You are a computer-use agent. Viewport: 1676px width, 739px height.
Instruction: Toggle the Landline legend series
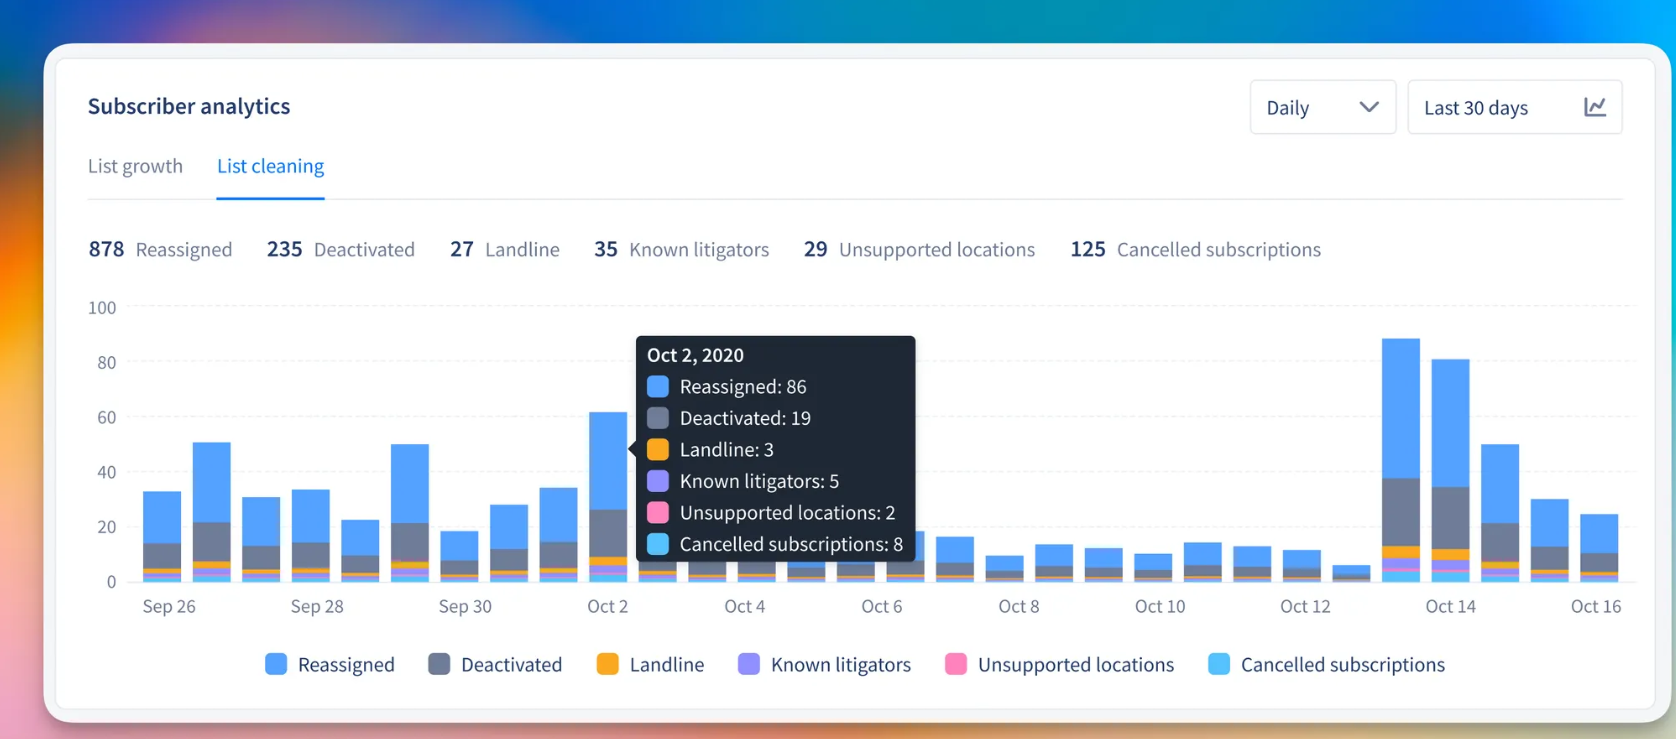(x=650, y=665)
